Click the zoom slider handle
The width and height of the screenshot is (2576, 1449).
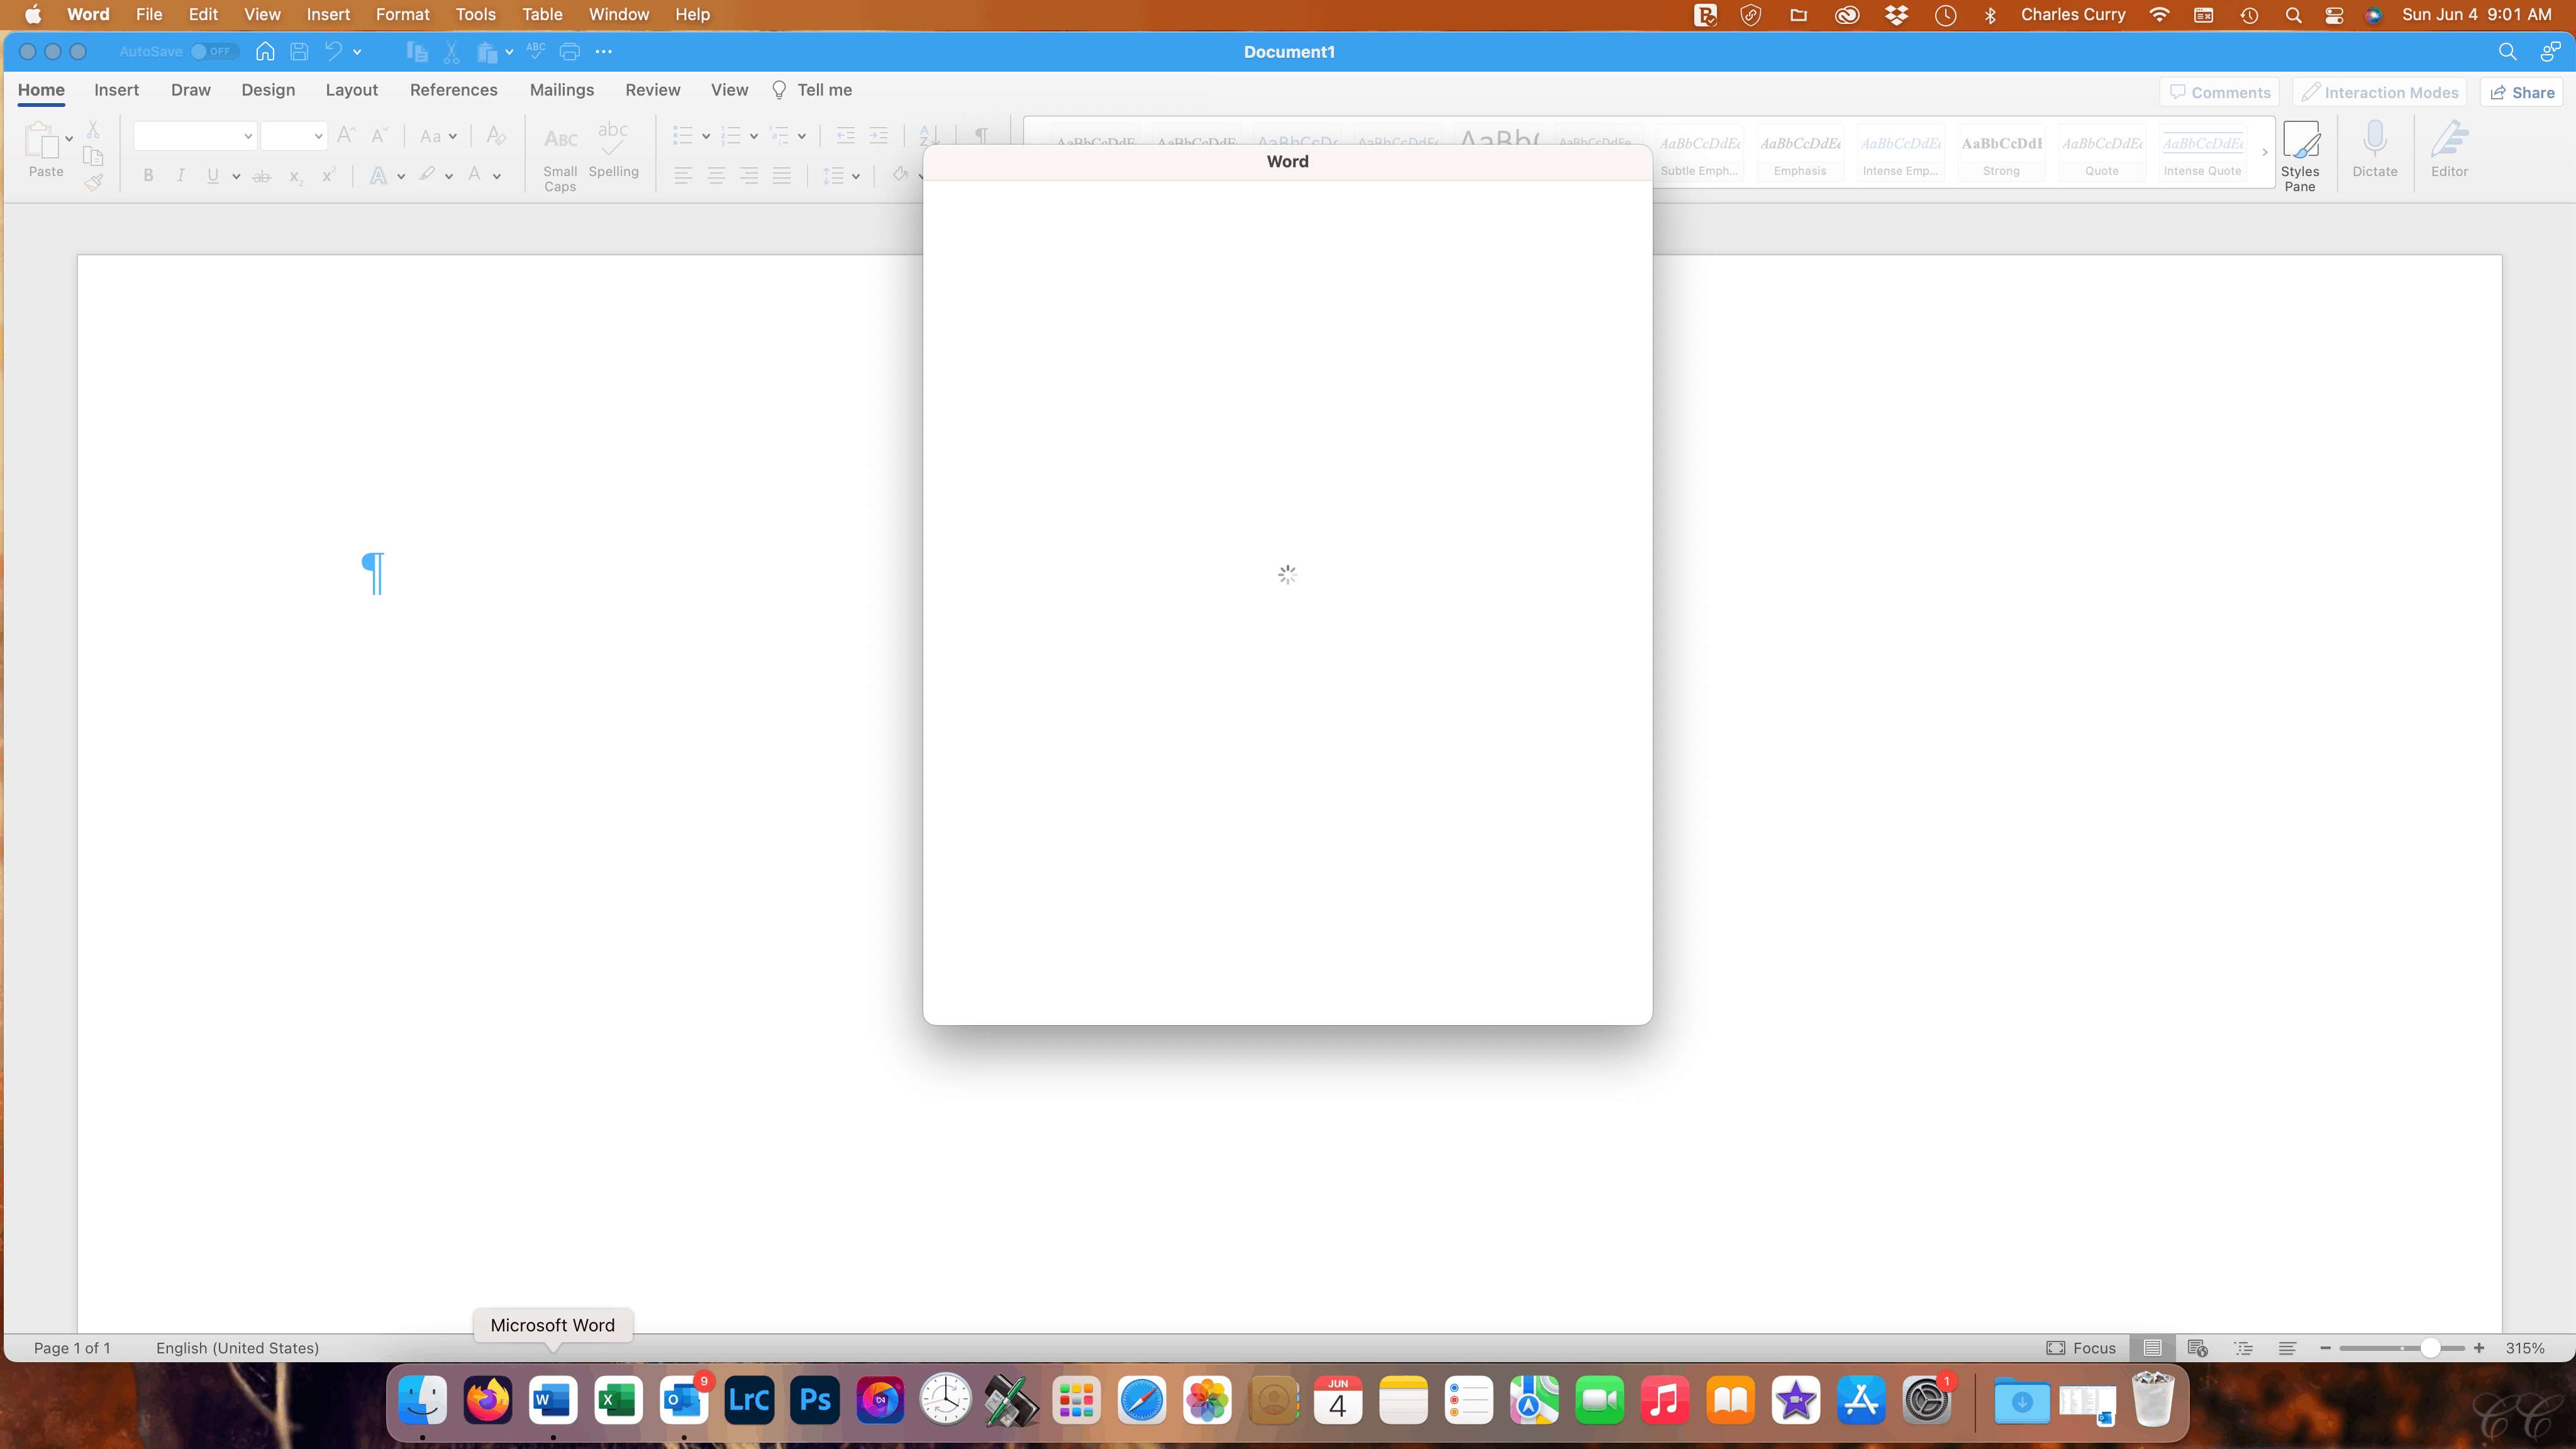pos(2430,1348)
